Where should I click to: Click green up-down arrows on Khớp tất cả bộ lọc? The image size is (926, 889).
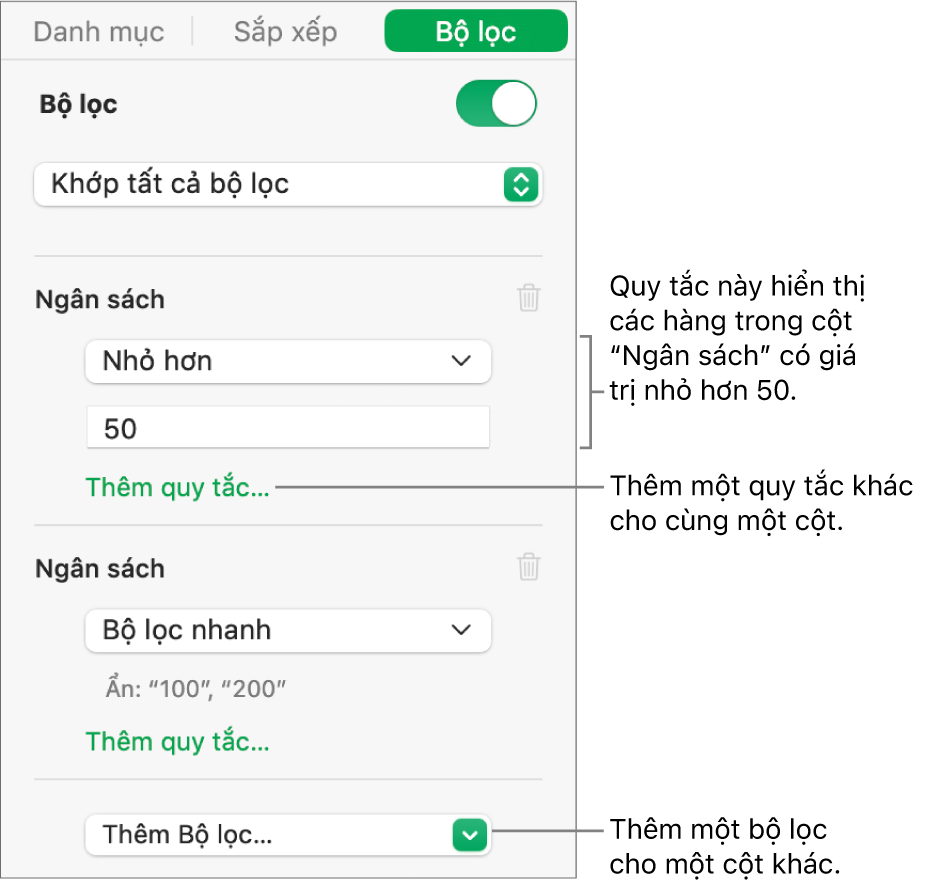click(520, 185)
